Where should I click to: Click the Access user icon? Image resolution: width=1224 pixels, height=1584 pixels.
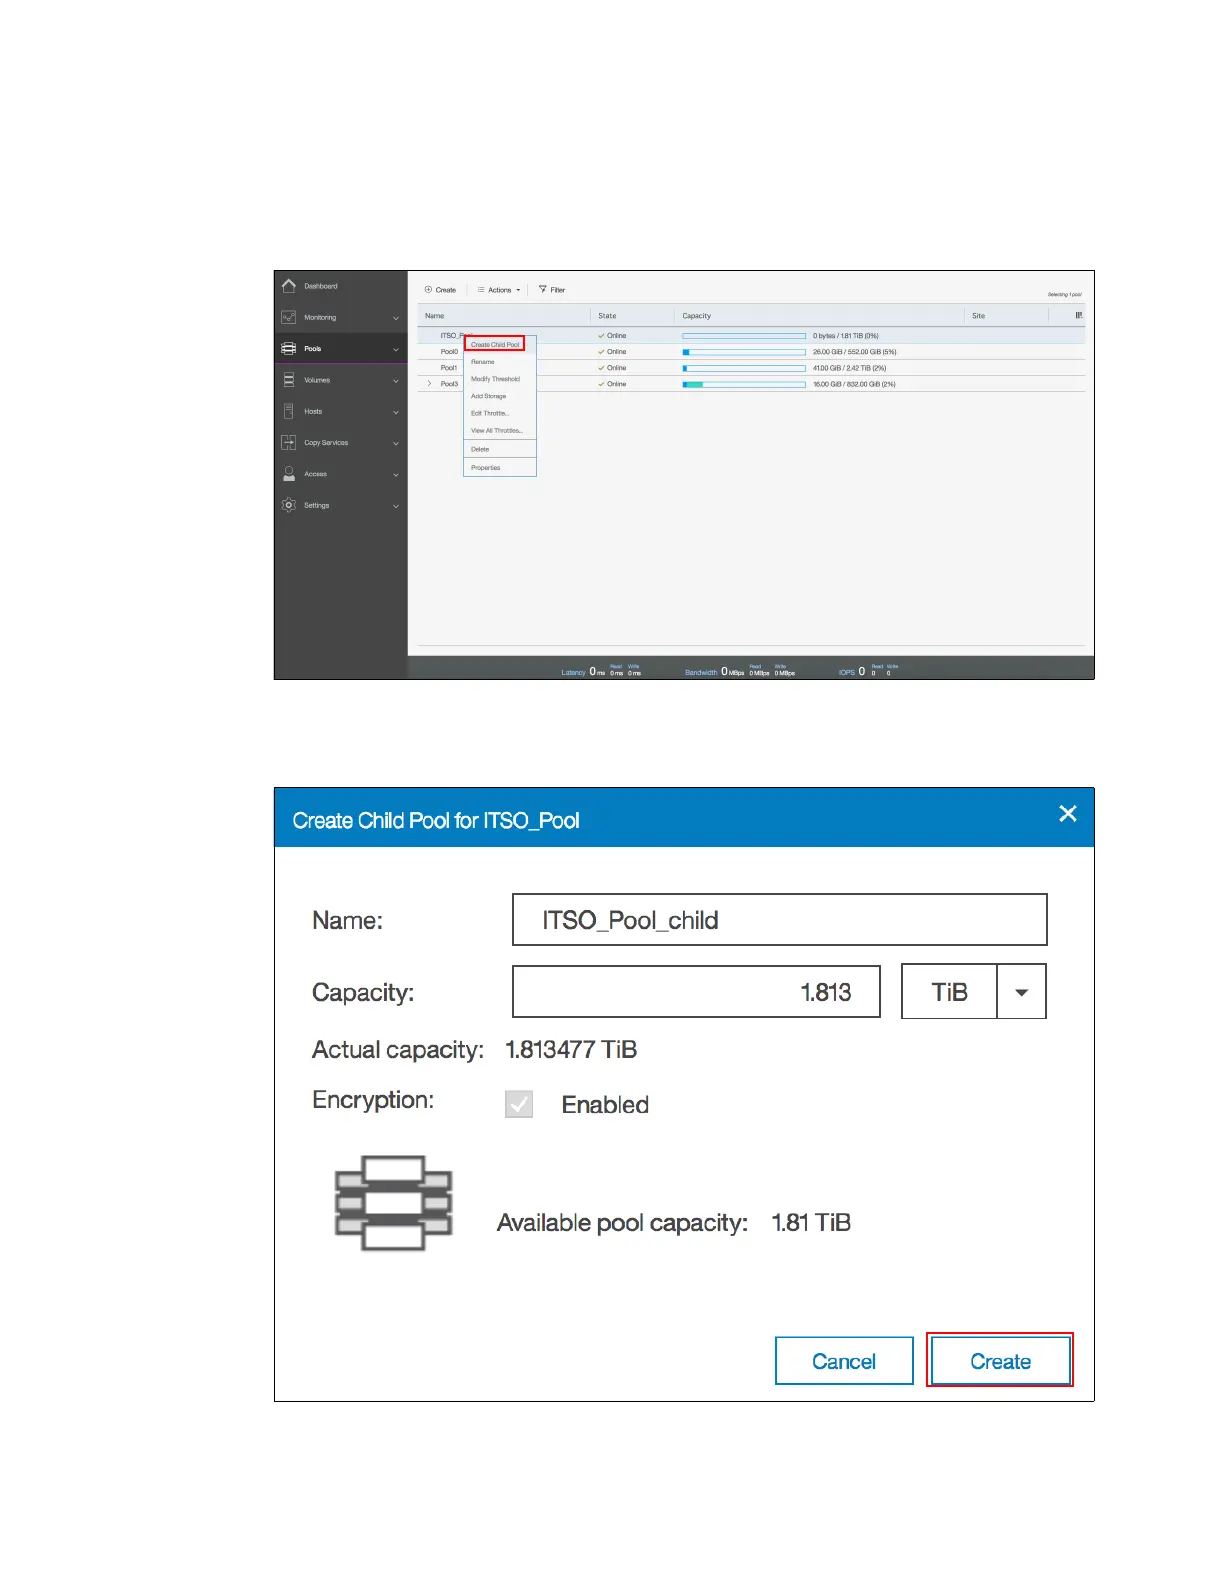(x=289, y=474)
